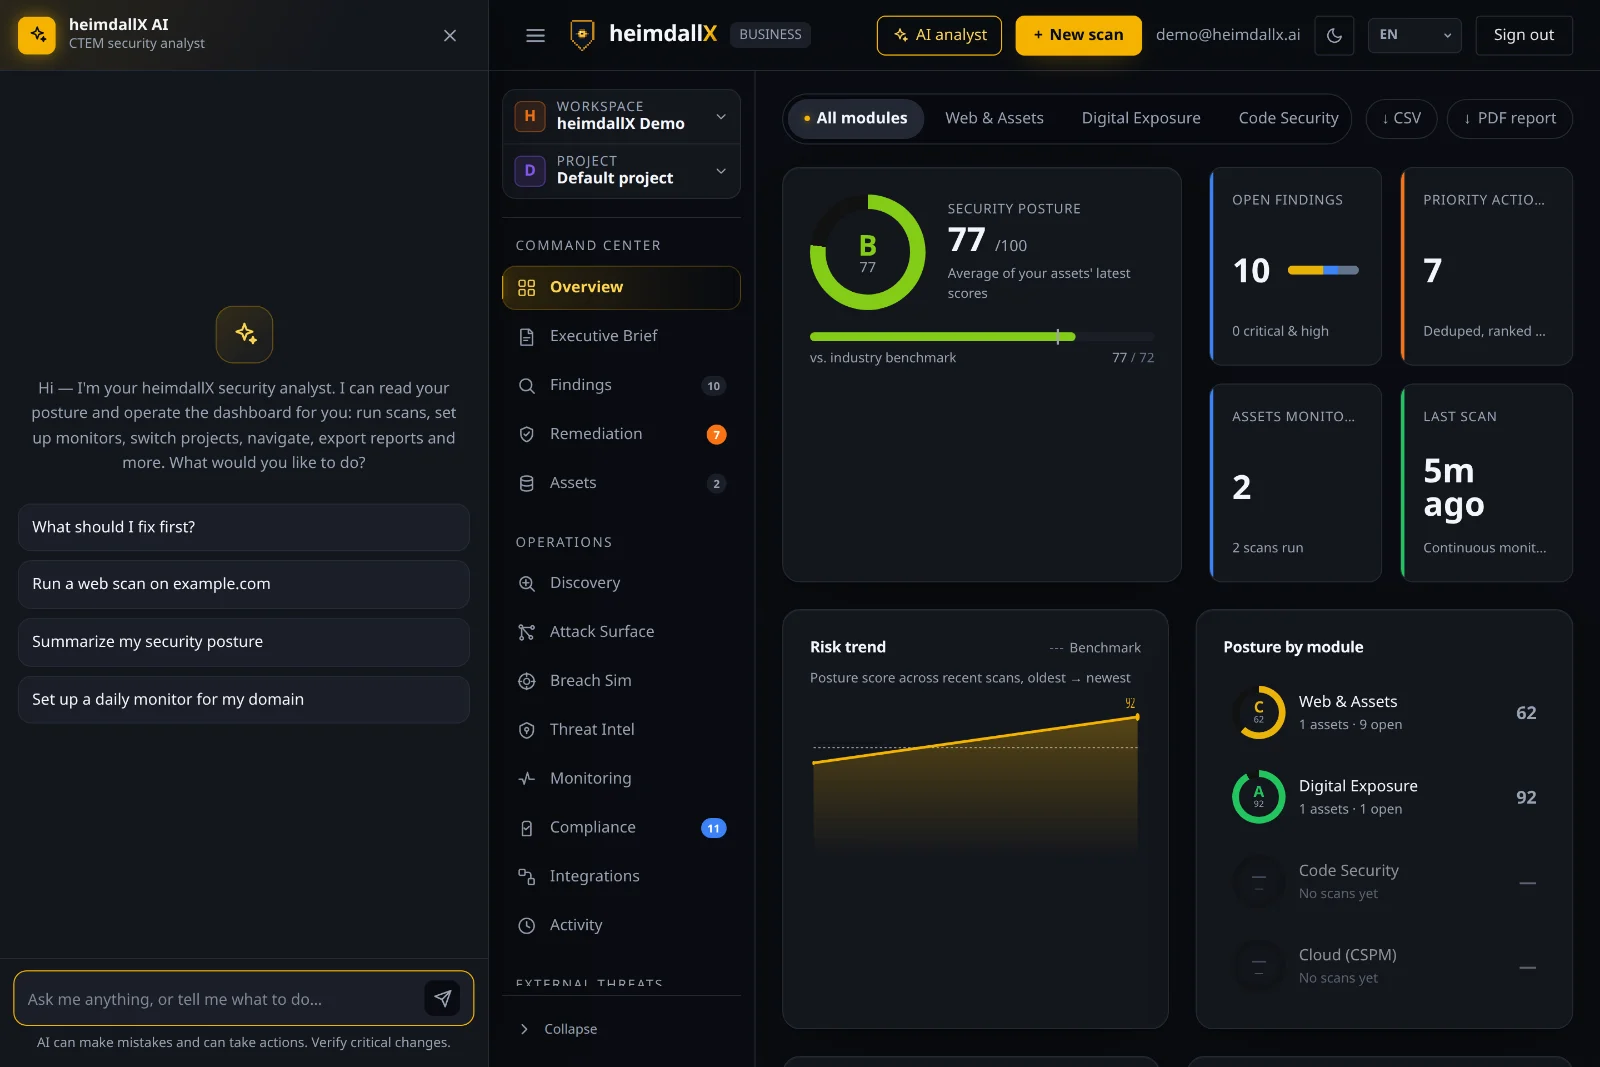Click the Breach Sim target icon
This screenshot has width=1600, height=1067.
click(x=527, y=681)
